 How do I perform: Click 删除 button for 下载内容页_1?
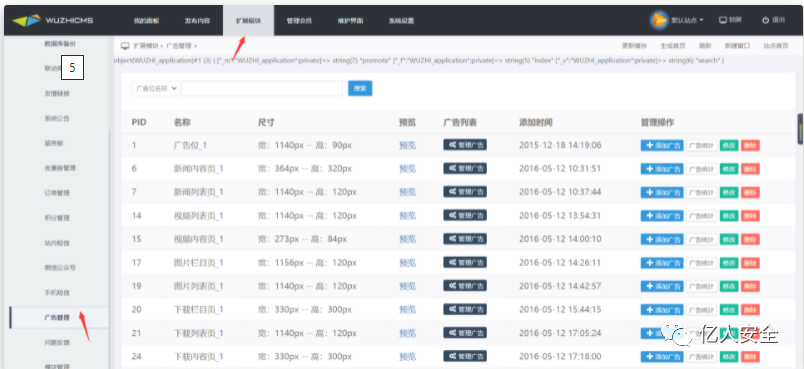[x=750, y=357]
